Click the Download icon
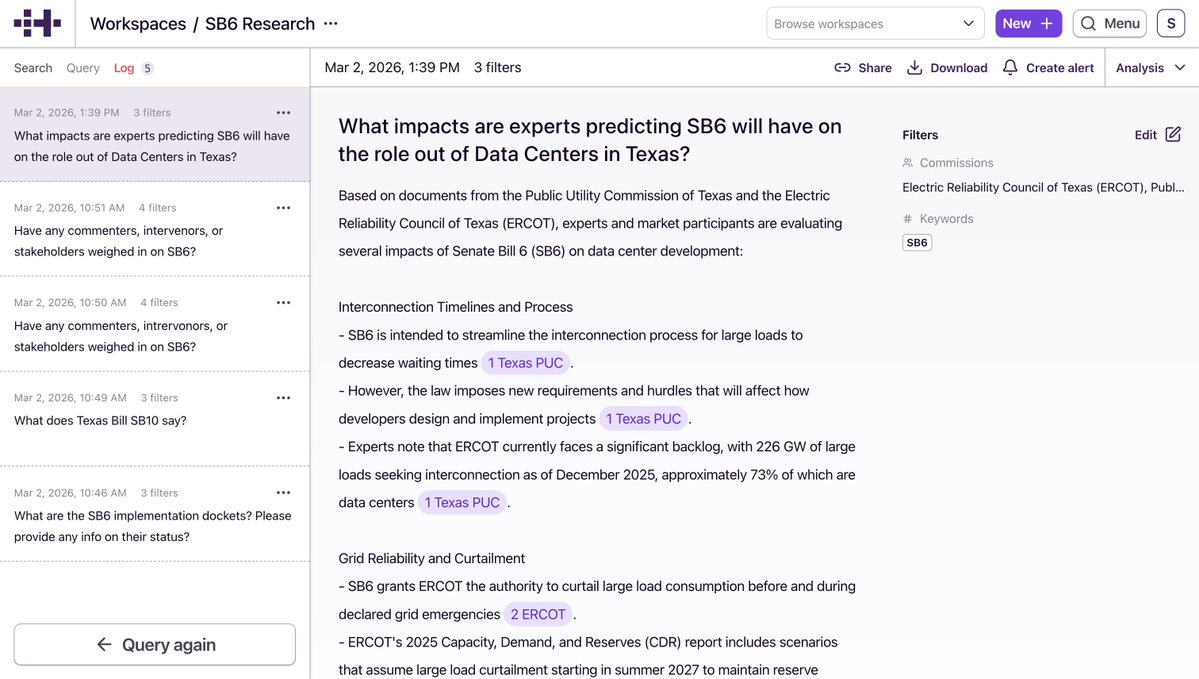1199x679 pixels. coord(915,68)
